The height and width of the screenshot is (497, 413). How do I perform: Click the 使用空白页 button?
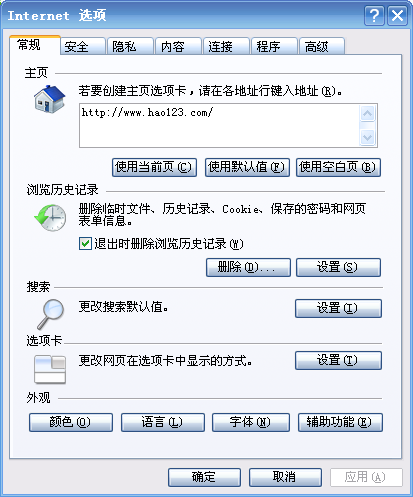click(338, 167)
